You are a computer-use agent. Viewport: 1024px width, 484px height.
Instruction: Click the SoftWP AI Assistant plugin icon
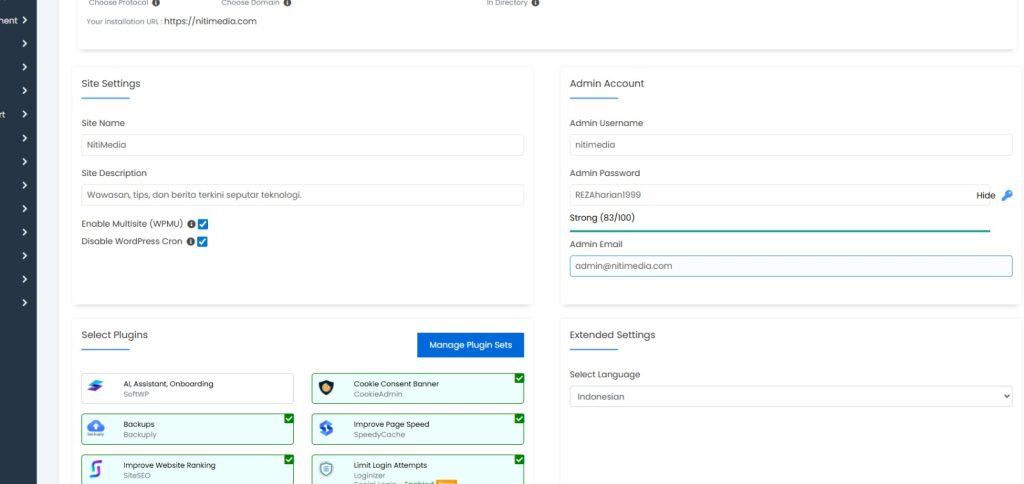tap(96, 388)
